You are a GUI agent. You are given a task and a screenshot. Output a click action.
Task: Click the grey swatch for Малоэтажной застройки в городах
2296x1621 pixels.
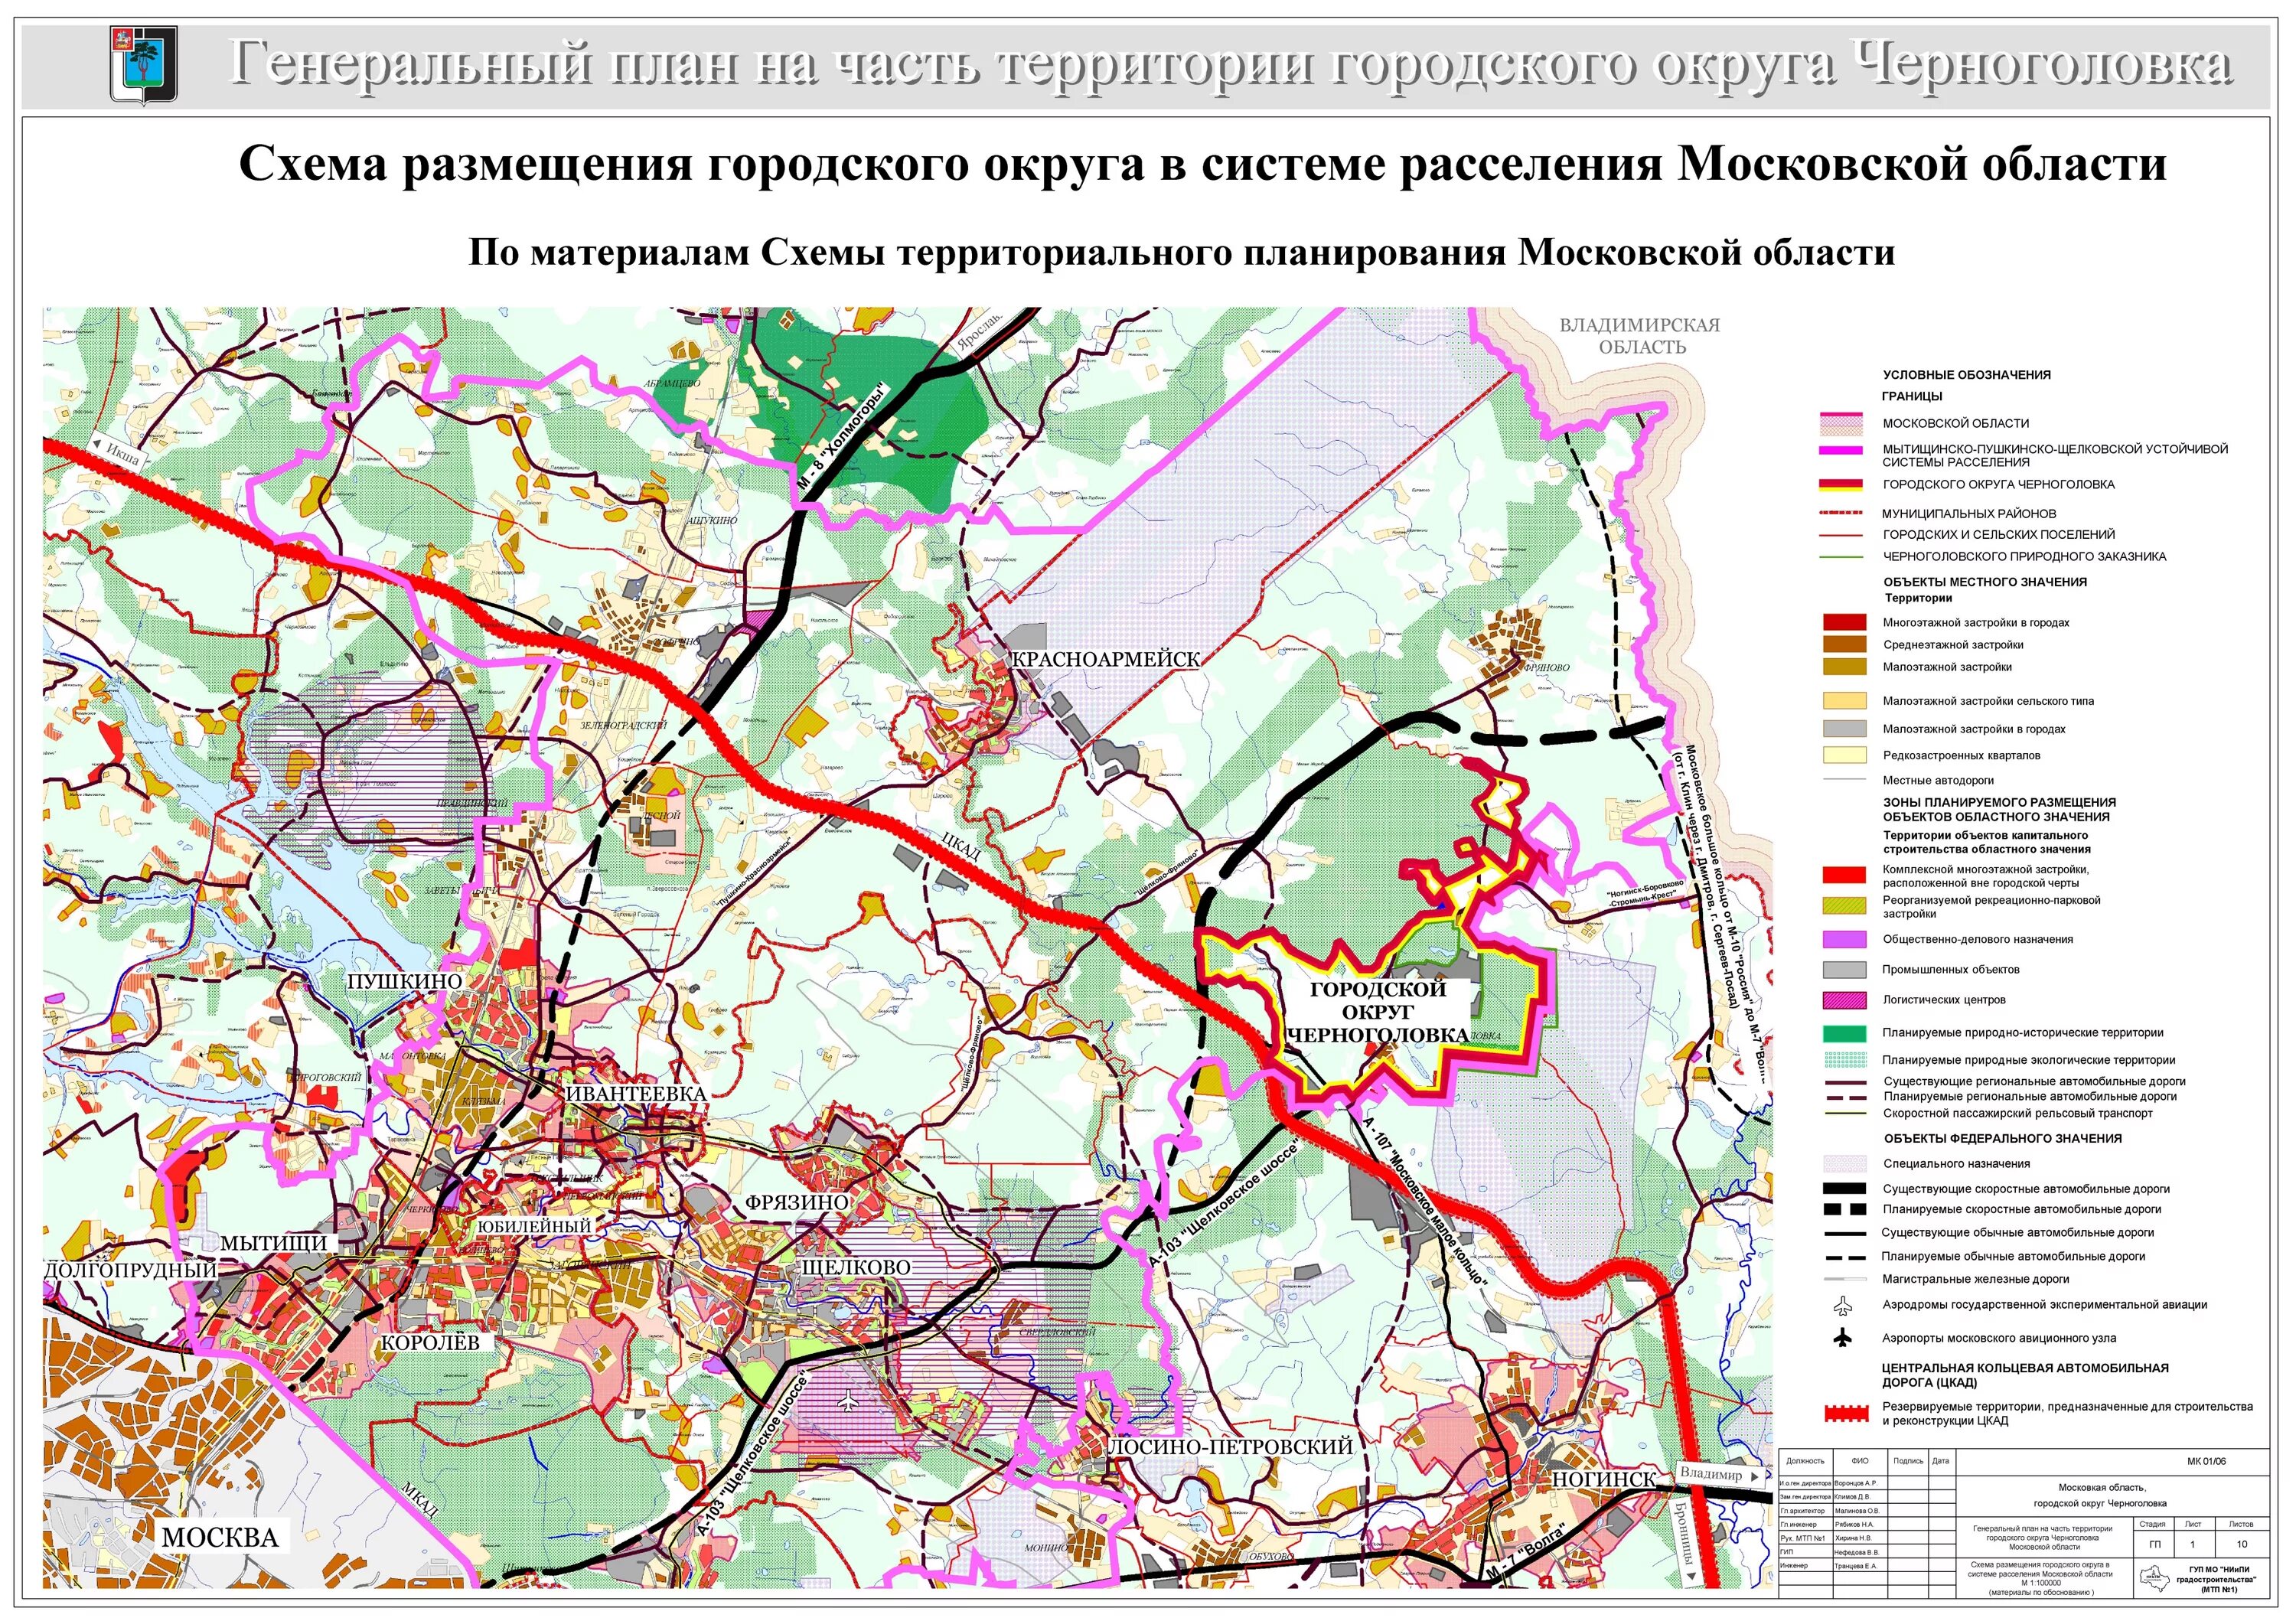pos(1846,729)
